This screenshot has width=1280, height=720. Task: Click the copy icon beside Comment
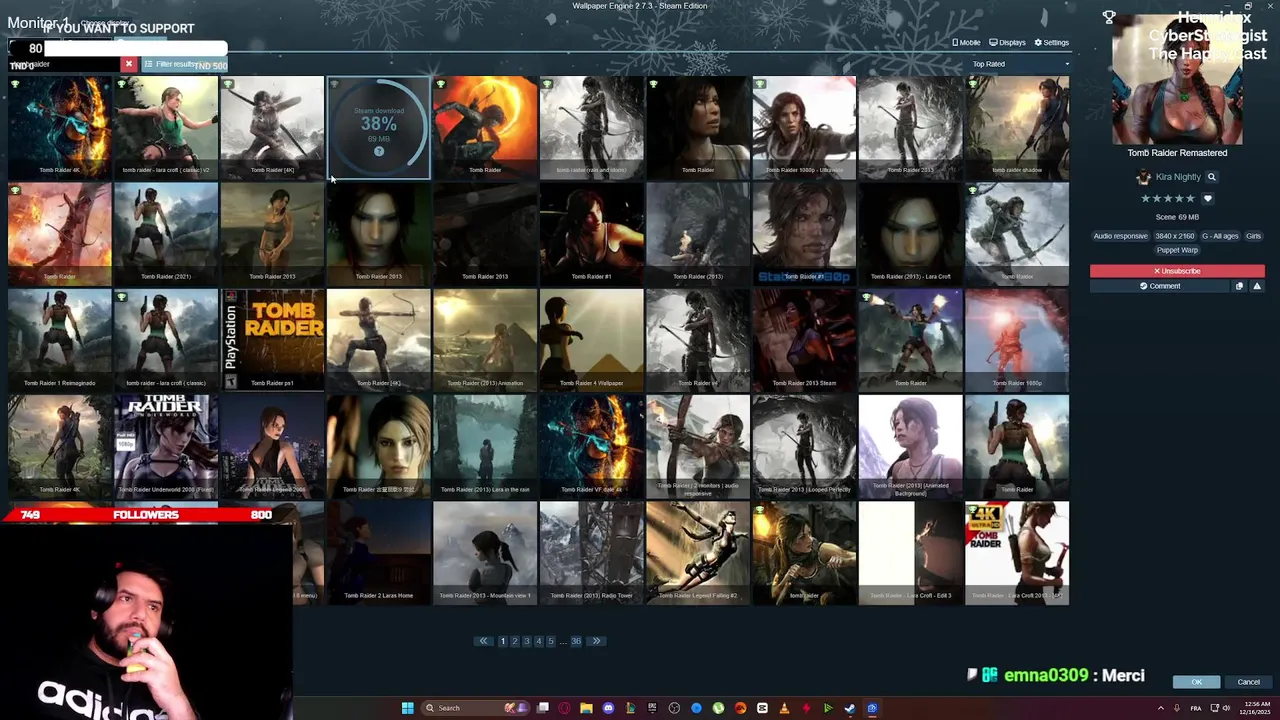(1239, 286)
